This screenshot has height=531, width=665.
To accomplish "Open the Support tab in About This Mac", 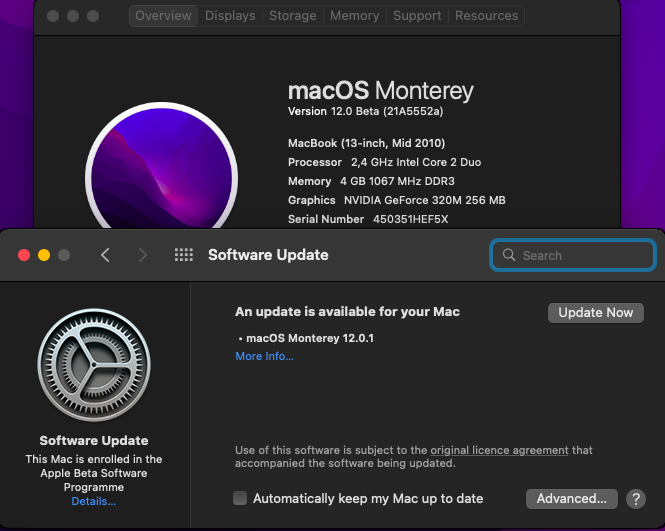I will (x=417, y=16).
